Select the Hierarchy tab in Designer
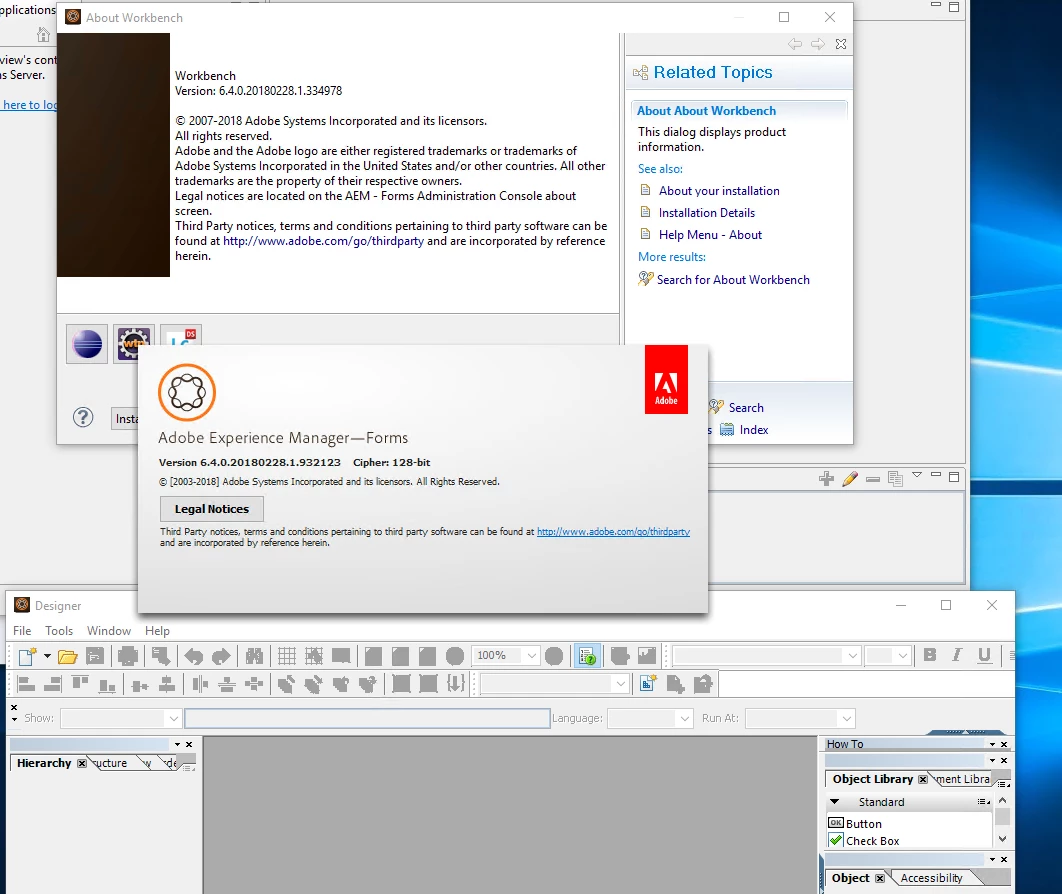Image resolution: width=1062 pixels, height=894 pixels. (44, 763)
